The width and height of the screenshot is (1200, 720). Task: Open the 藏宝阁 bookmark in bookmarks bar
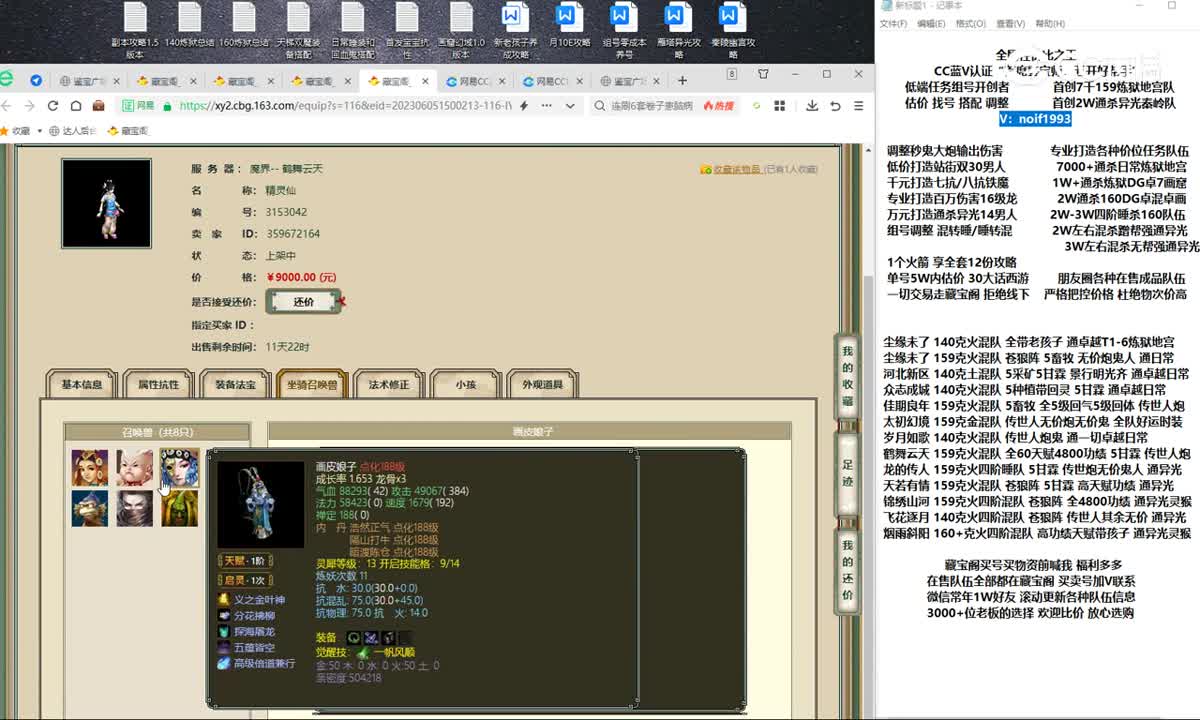point(128,131)
